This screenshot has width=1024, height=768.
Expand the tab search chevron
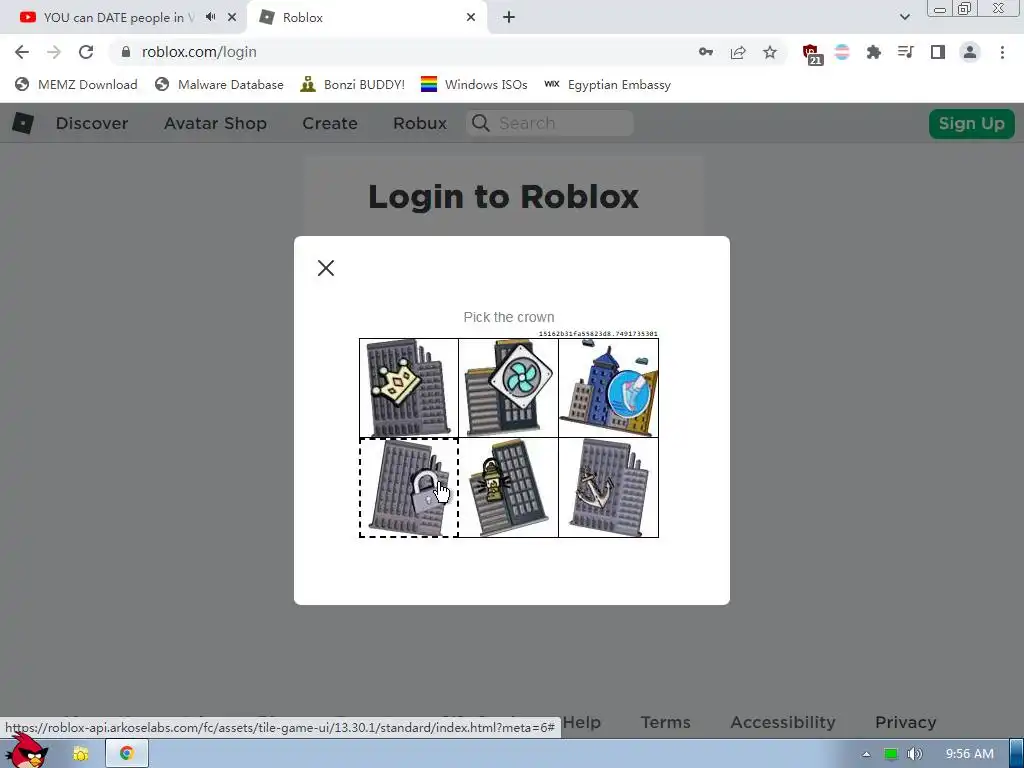pos(904,18)
